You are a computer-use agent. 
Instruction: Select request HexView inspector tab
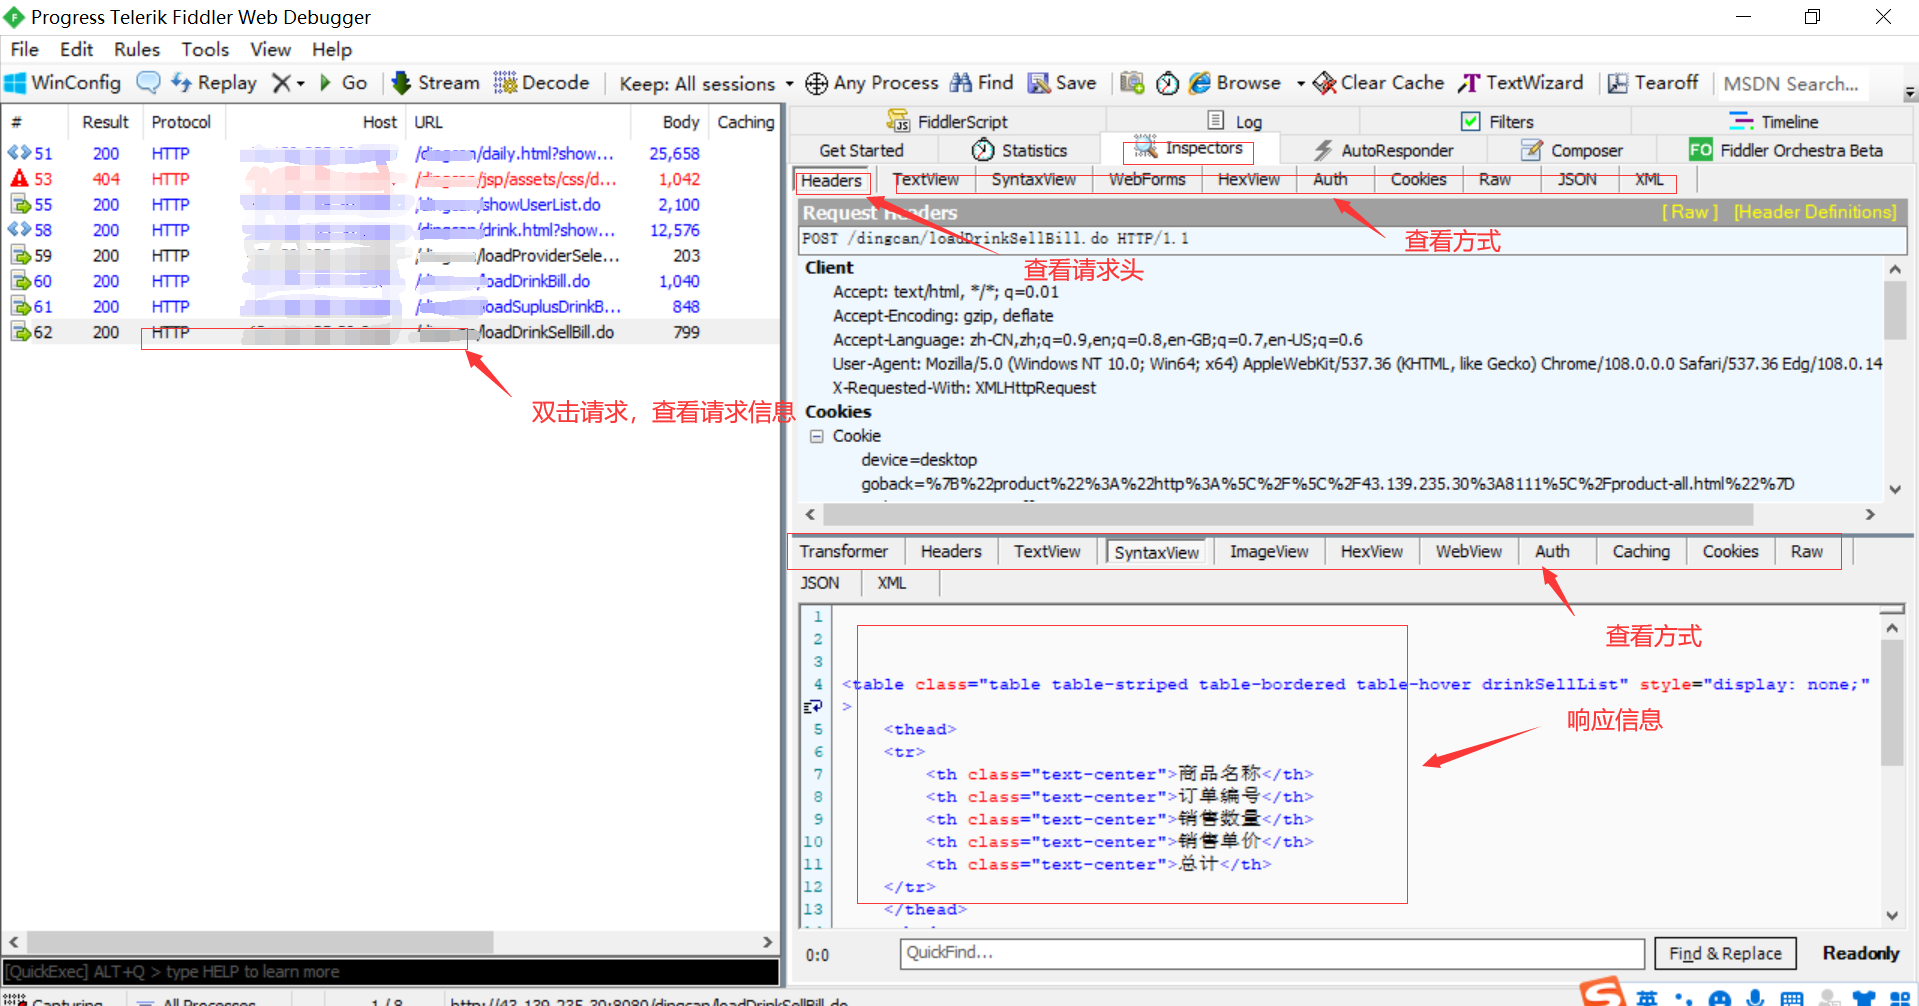[1248, 180]
